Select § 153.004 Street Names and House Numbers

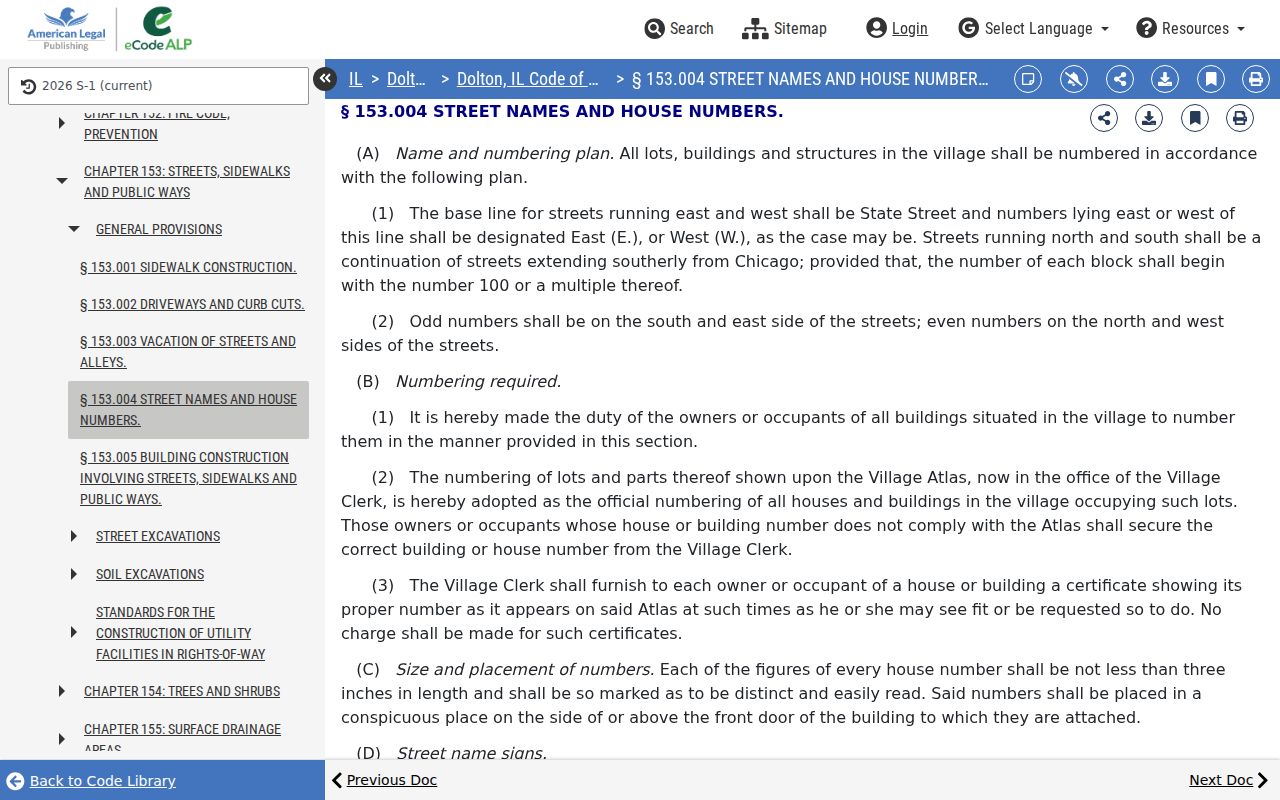point(188,410)
